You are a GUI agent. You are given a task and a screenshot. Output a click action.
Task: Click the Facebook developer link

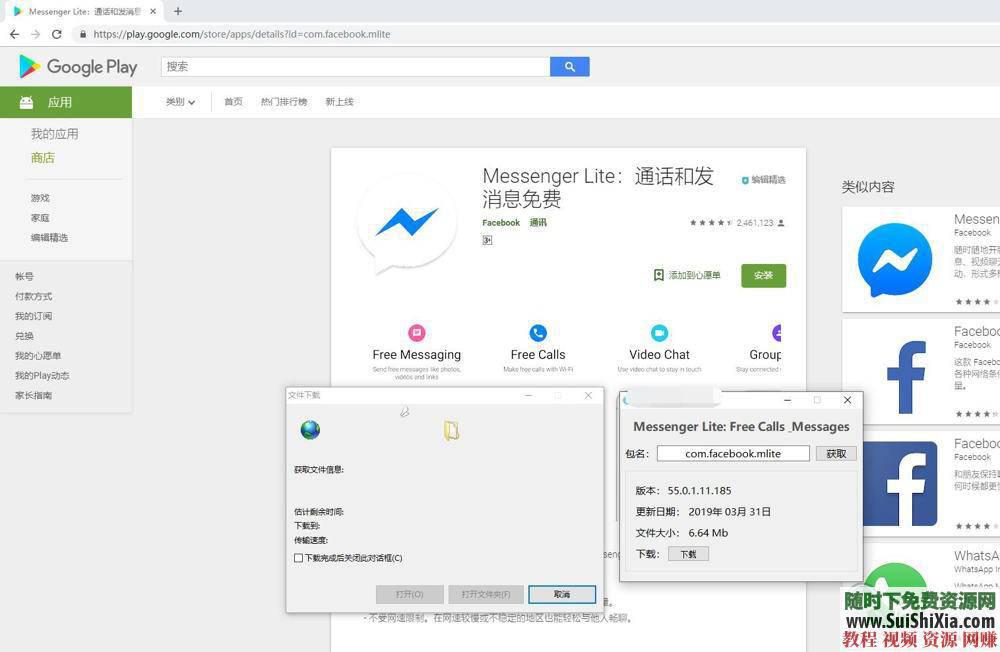[x=501, y=223]
